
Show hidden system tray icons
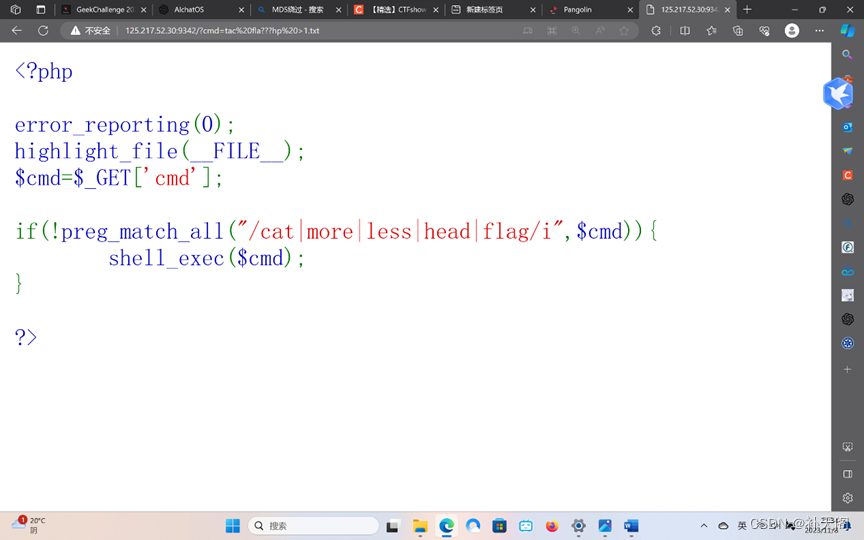704,526
